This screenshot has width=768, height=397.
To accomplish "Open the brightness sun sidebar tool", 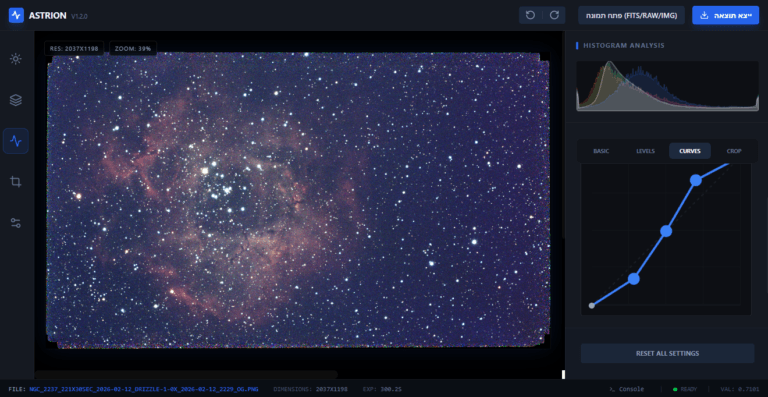I will 16,59.
